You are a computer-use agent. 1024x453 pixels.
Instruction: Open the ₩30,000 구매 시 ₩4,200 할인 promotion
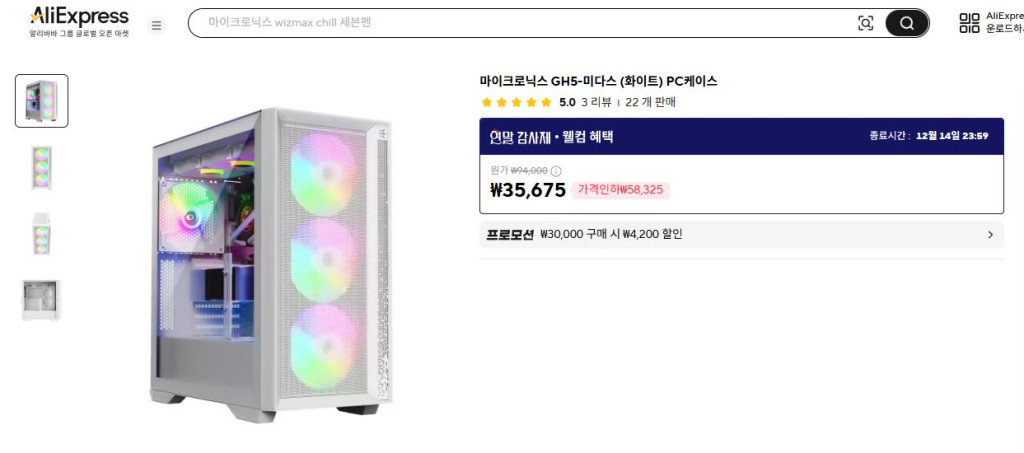tap(611, 235)
